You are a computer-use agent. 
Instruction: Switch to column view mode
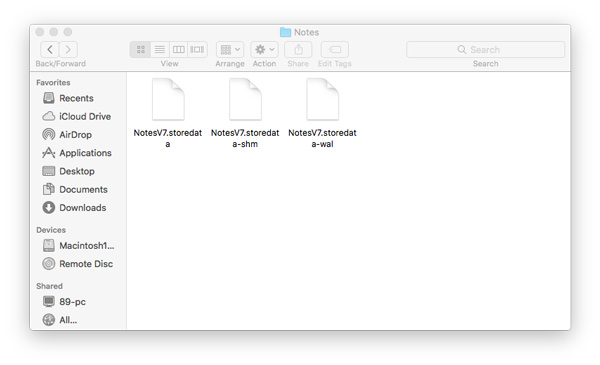[178, 49]
